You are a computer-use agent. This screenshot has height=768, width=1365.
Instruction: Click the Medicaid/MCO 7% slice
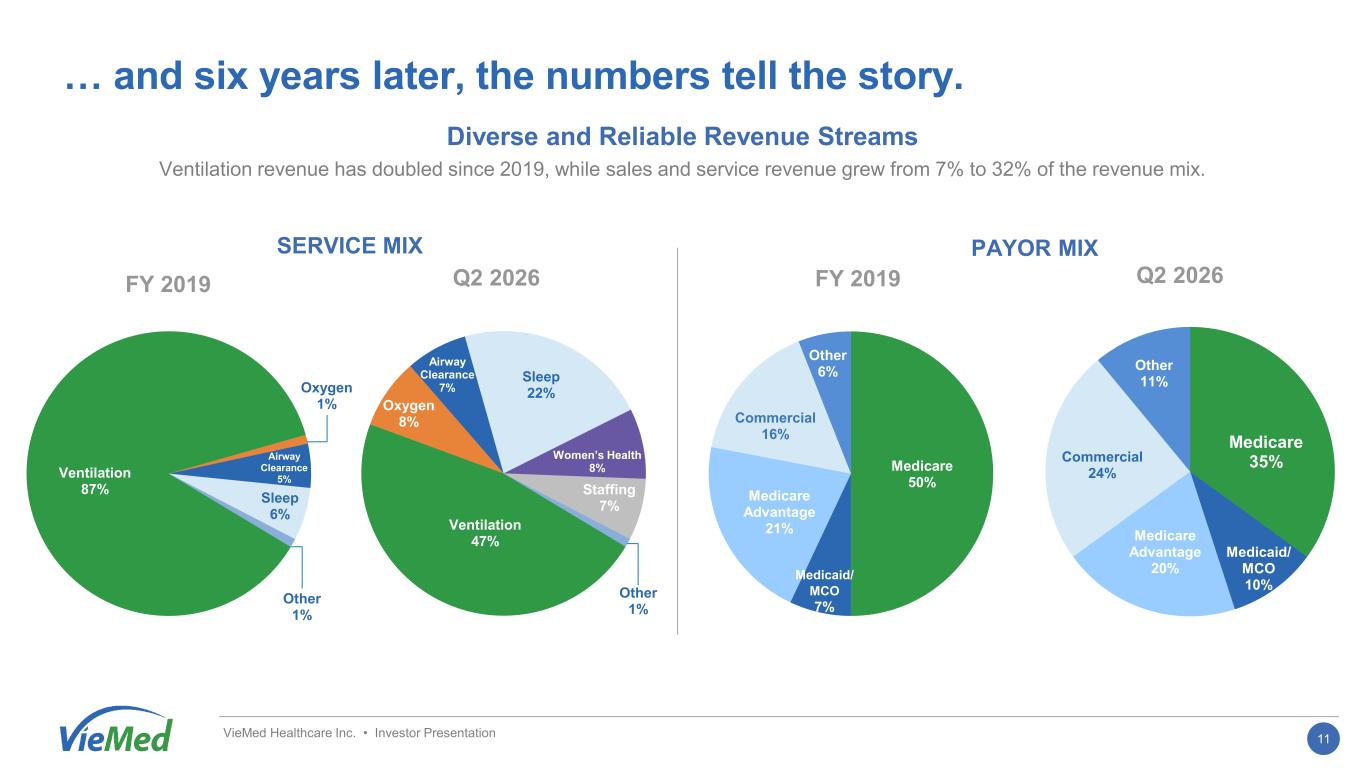(825, 590)
